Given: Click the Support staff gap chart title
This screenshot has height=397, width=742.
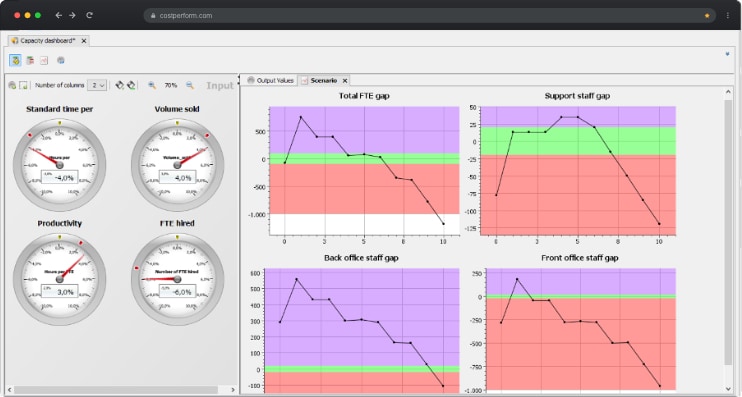Looking at the screenshot, I should click(x=577, y=96).
